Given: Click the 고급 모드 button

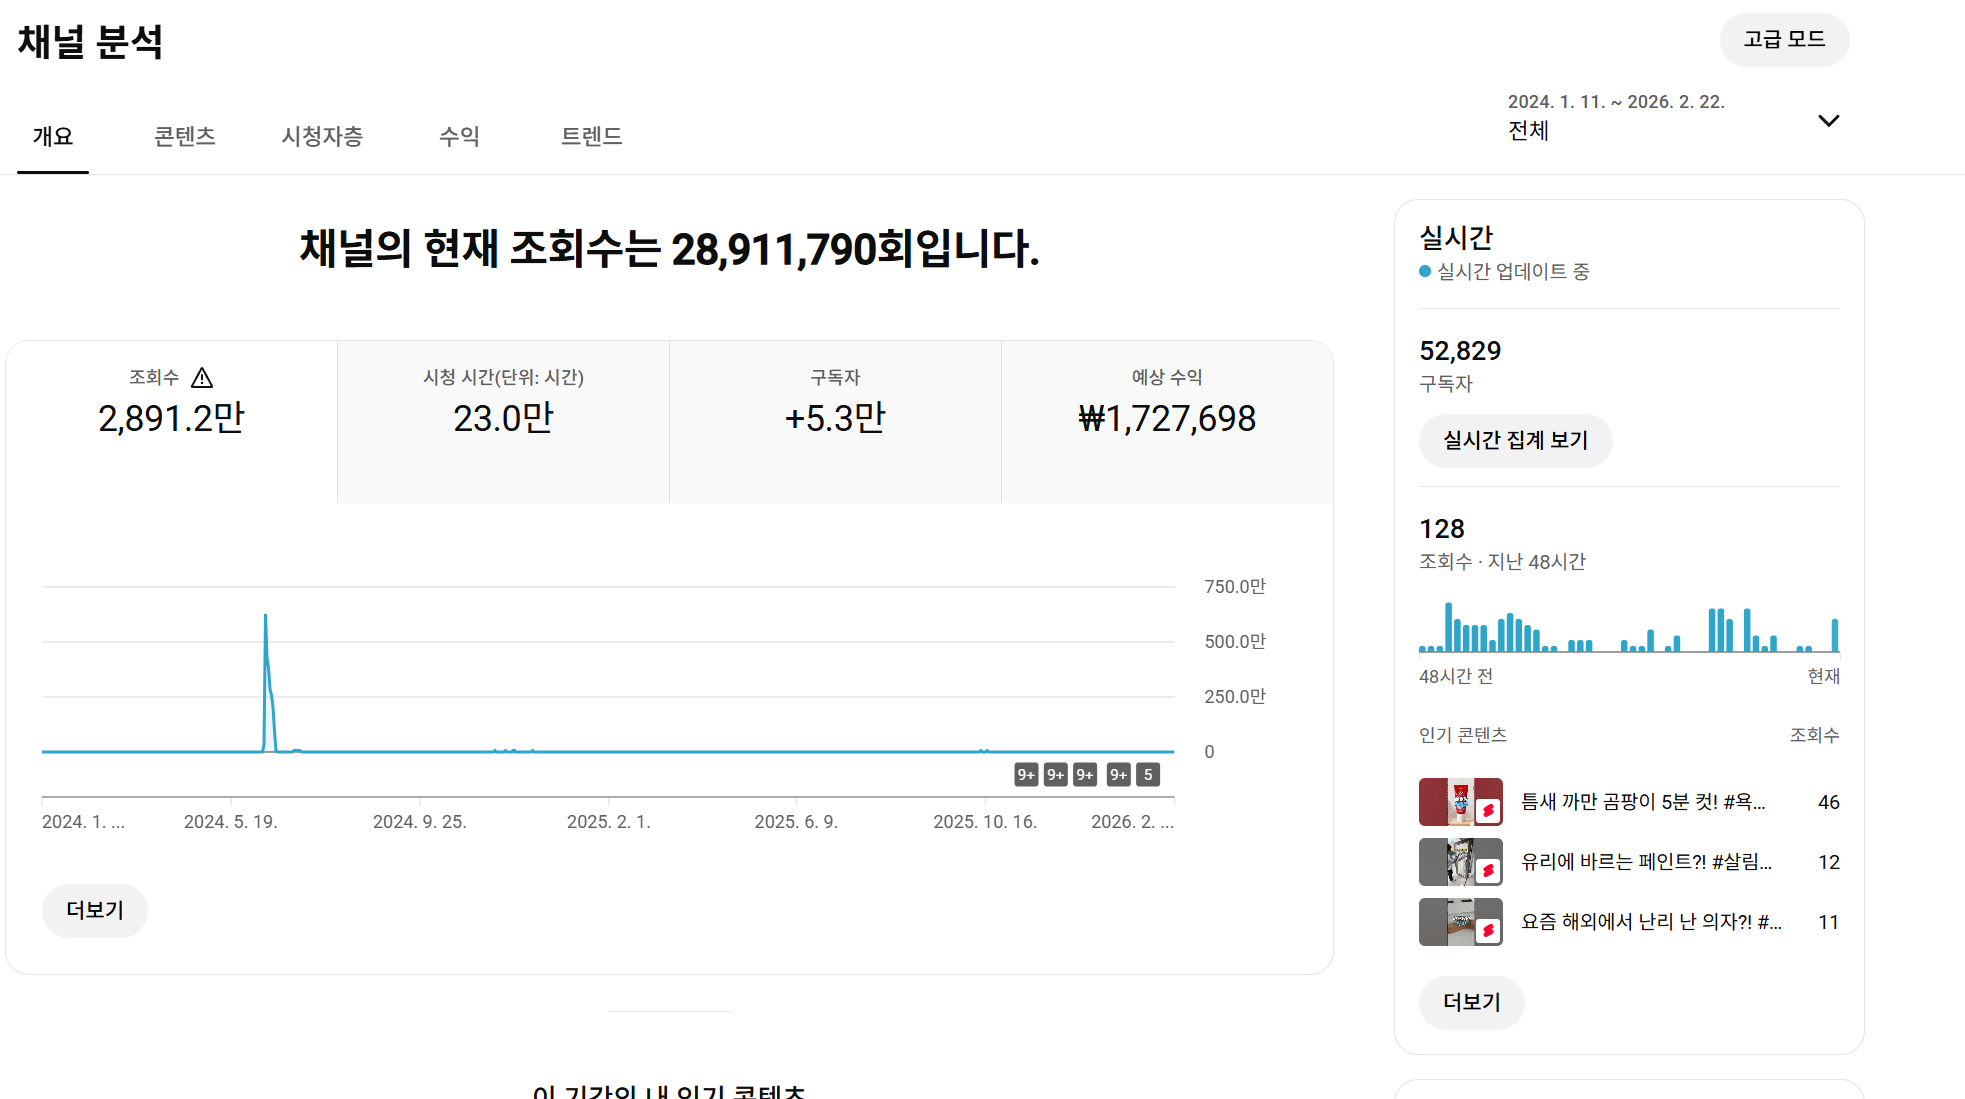Looking at the screenshot, I should (x=1784, y=40).
